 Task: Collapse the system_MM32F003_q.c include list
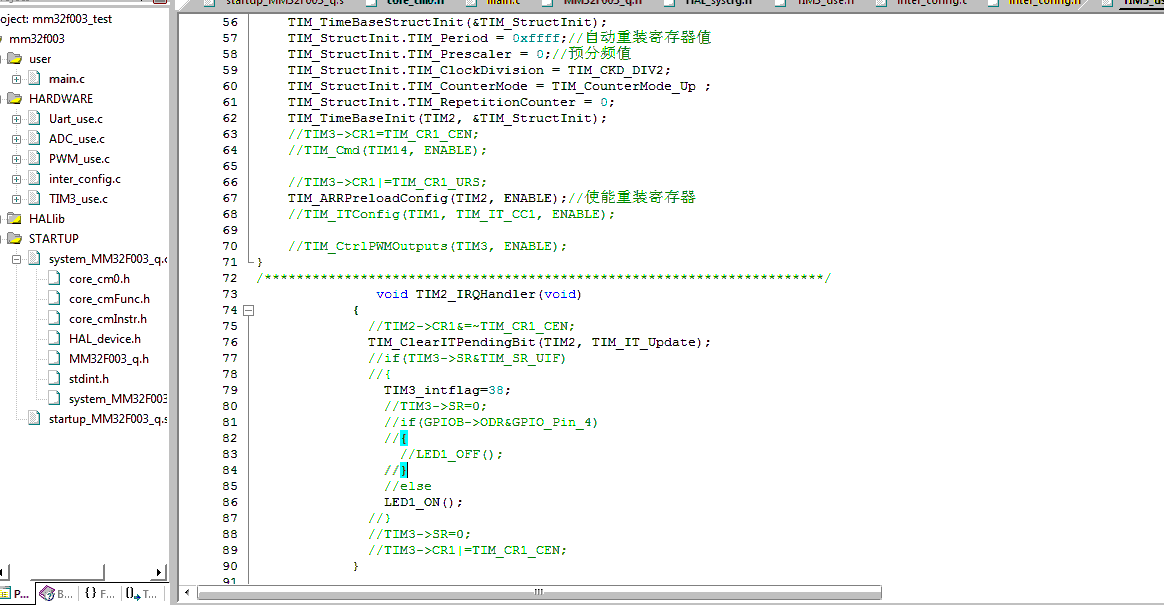(16, 259)
